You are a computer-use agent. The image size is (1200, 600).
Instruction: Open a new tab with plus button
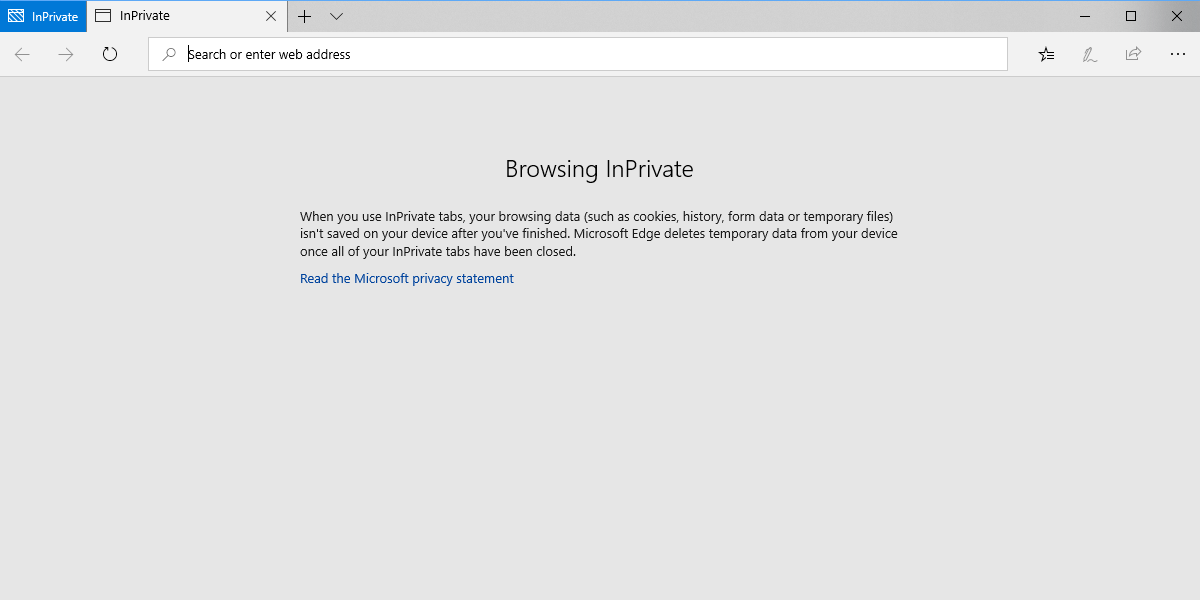[305, 16]
